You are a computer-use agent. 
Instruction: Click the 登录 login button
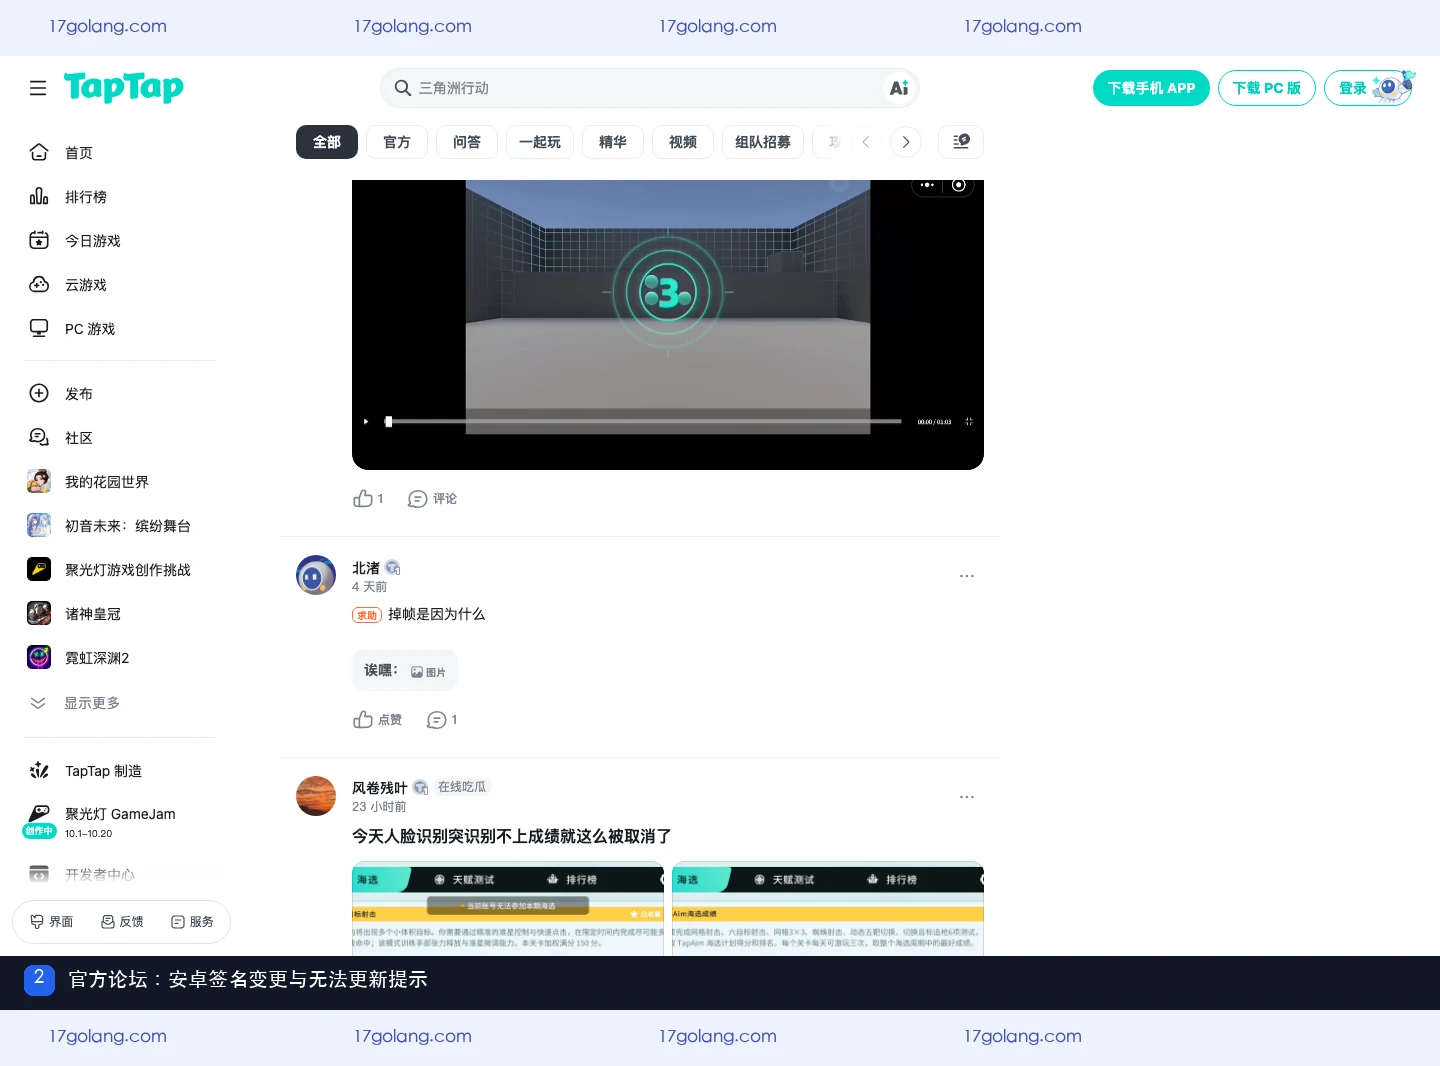[x=1369, y=88]
